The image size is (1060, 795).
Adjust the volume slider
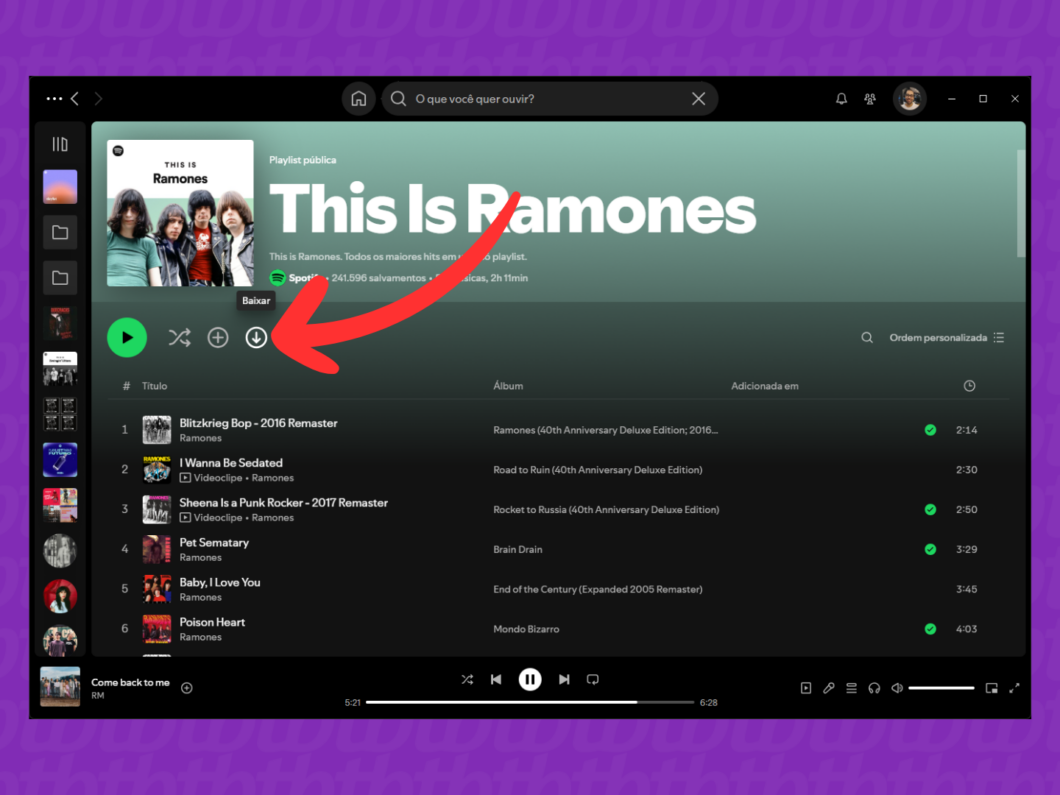(940, 688)
